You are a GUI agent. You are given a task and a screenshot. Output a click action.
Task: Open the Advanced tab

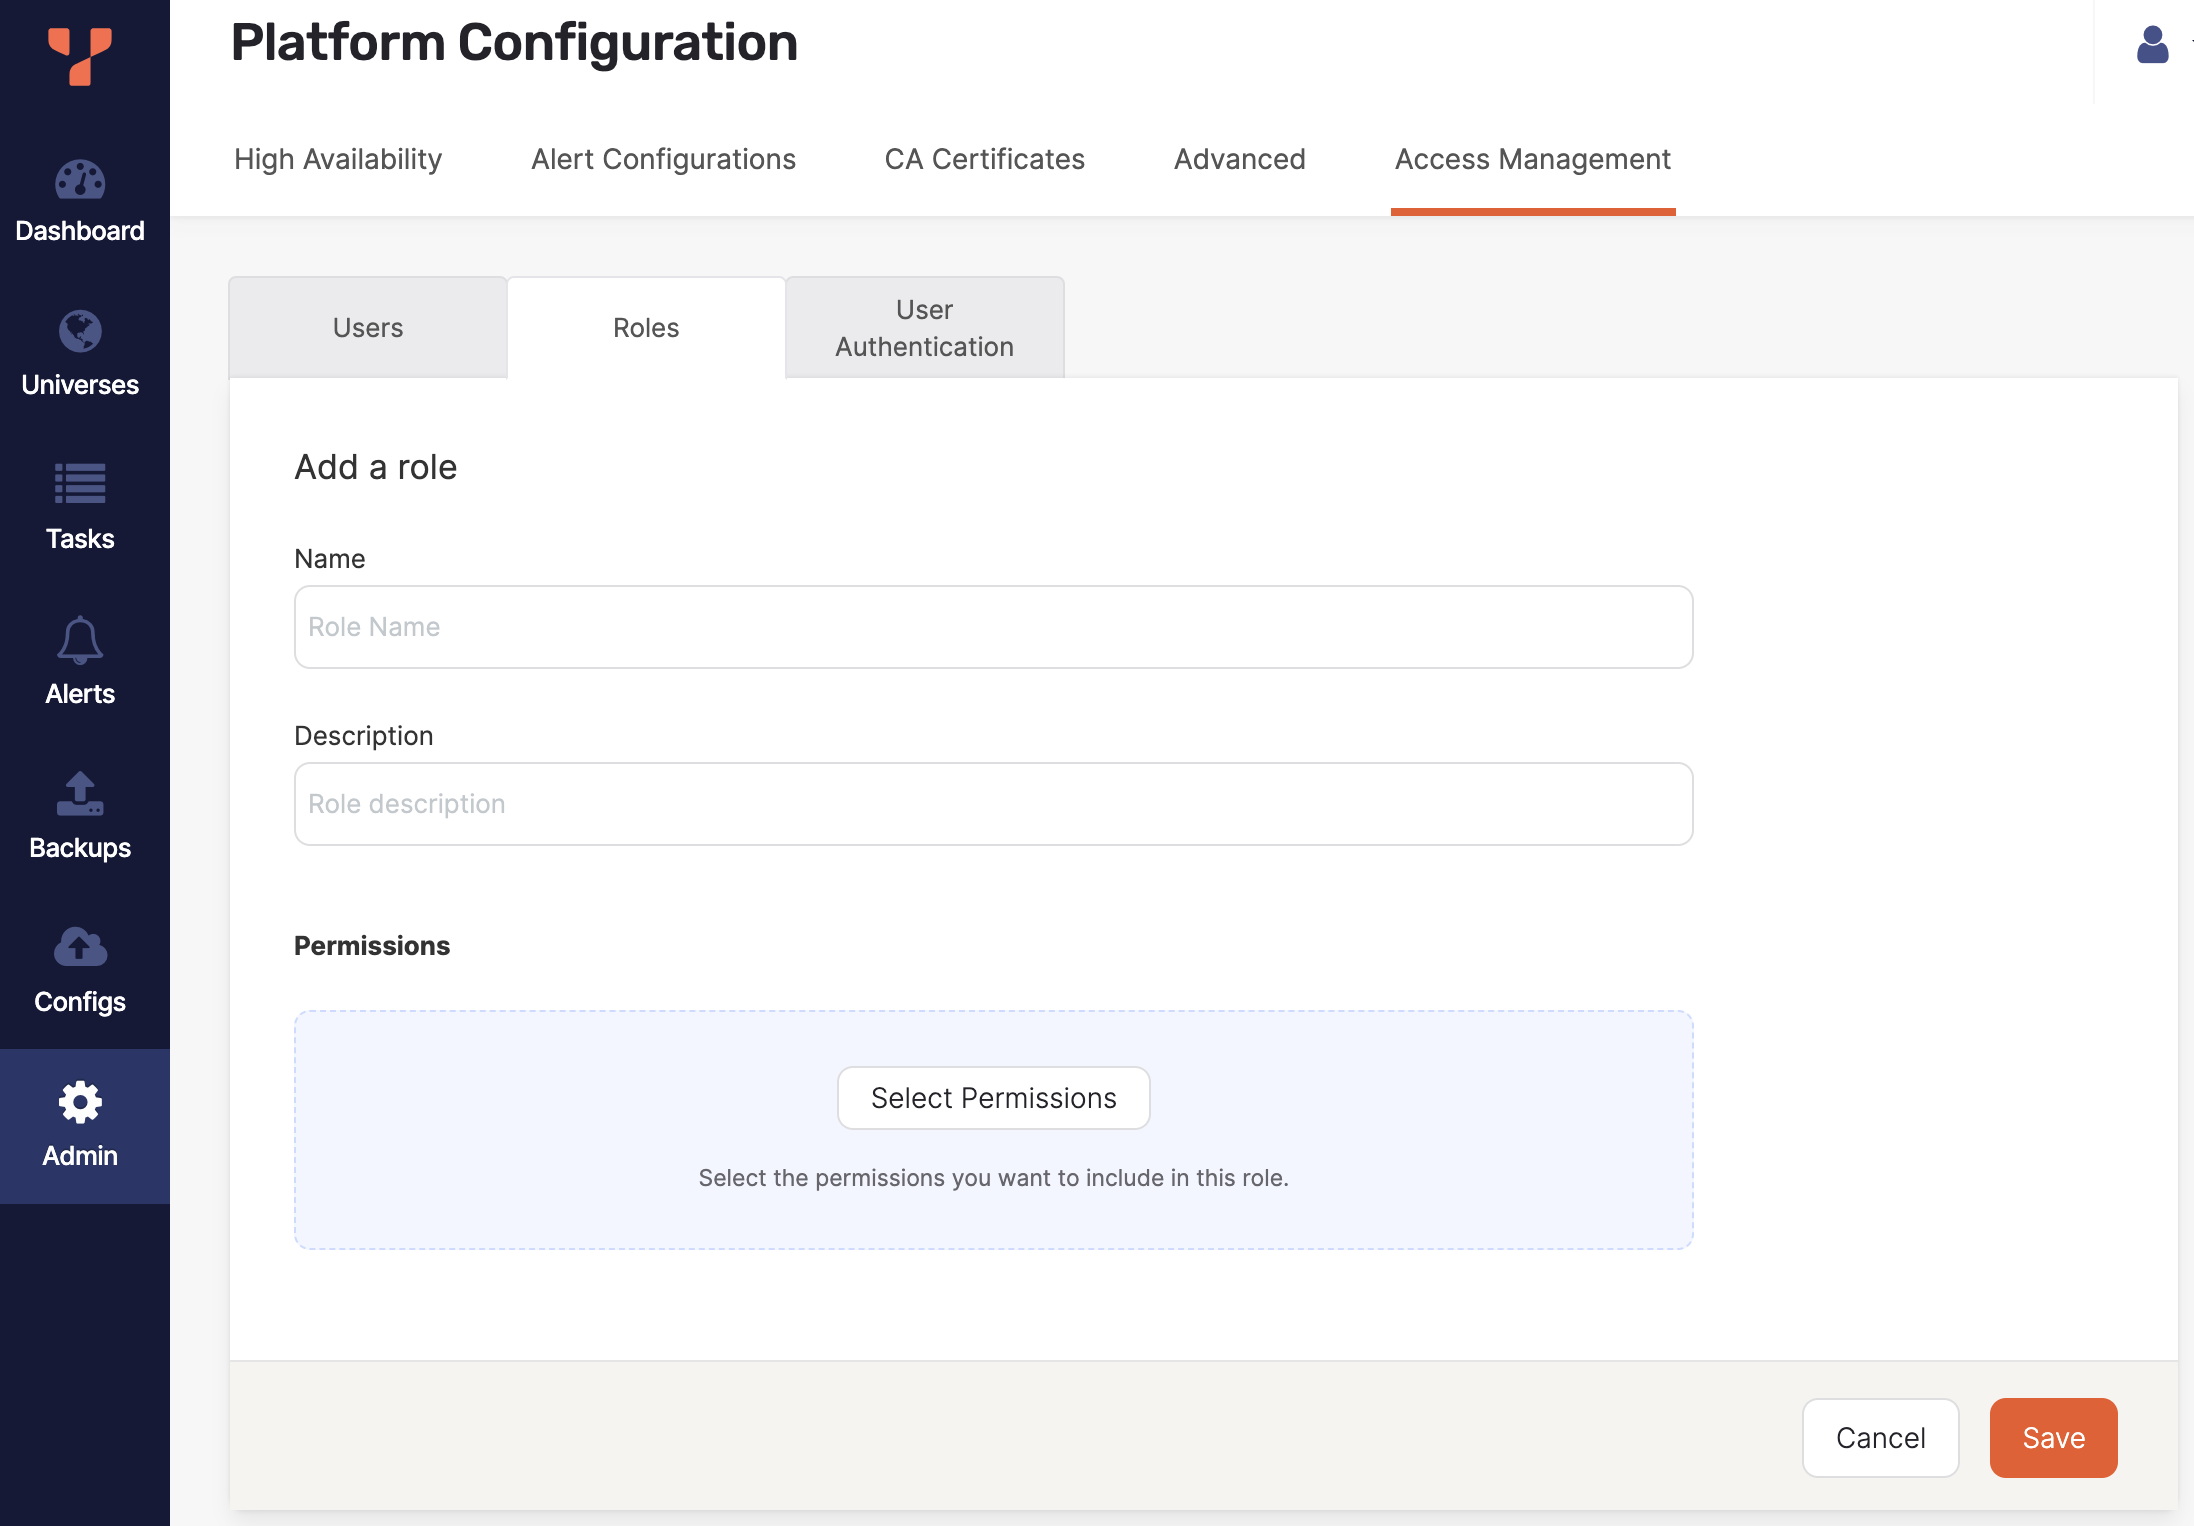pos(1239,160)
